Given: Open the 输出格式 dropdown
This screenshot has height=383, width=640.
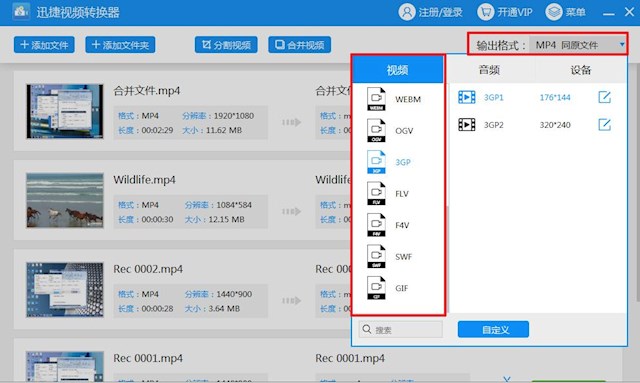Looking at the screenshot, I should pos(578,45).
